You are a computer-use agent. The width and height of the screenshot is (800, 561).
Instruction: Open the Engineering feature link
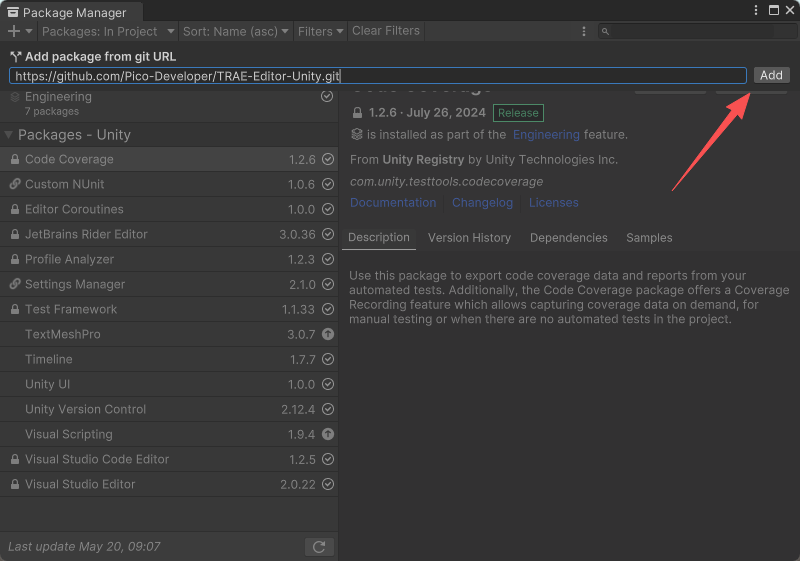[x=546, y=135]
